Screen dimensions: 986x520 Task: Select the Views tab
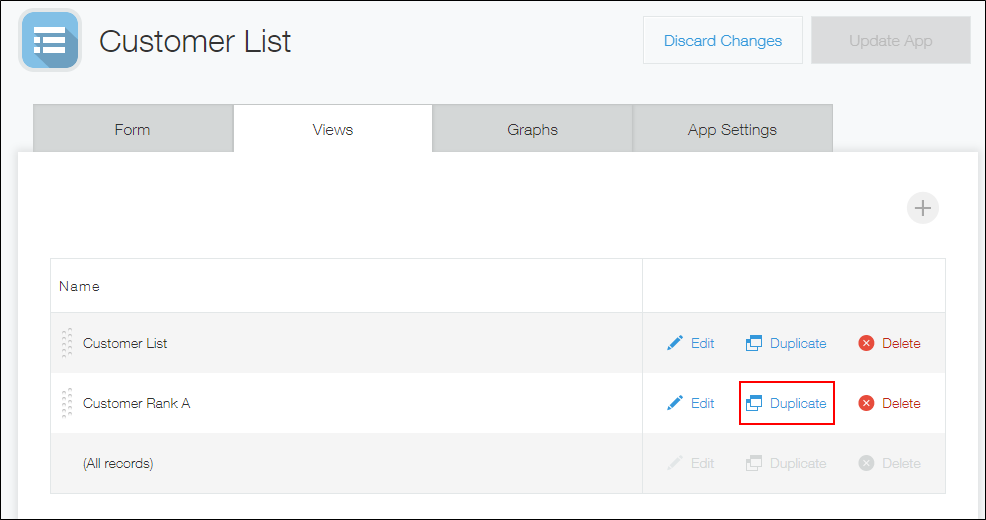(x=332, y=129)
